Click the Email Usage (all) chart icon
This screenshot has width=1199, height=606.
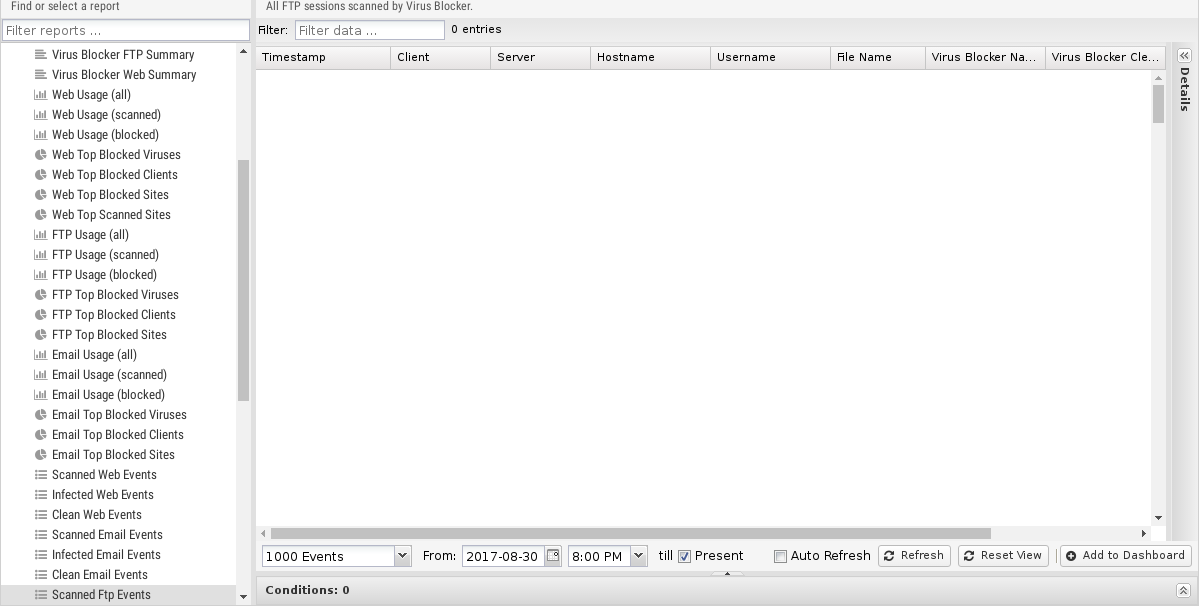(41, 355)
